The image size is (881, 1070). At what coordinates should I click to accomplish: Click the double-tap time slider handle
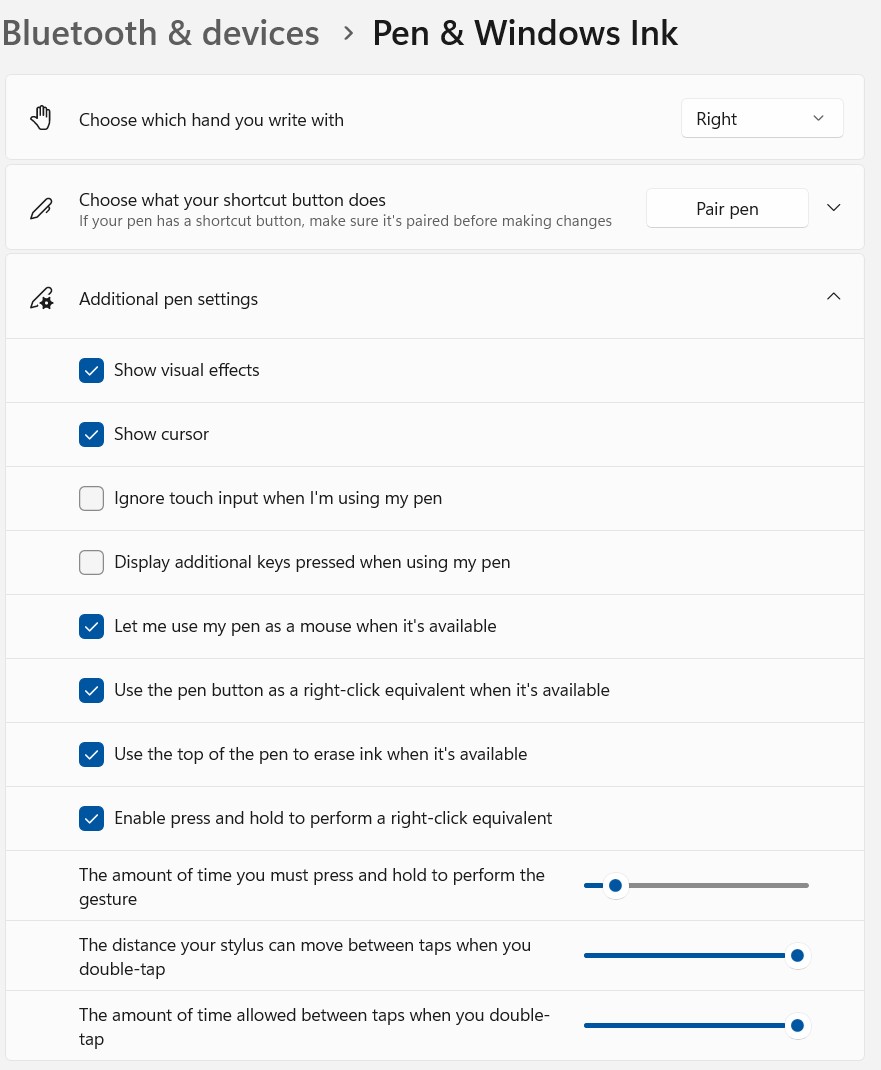(x=797, y=1025)
